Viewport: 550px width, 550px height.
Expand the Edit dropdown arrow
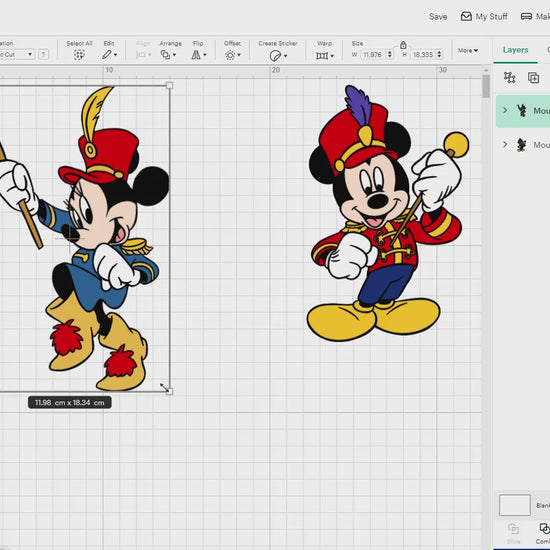point(115,55)
